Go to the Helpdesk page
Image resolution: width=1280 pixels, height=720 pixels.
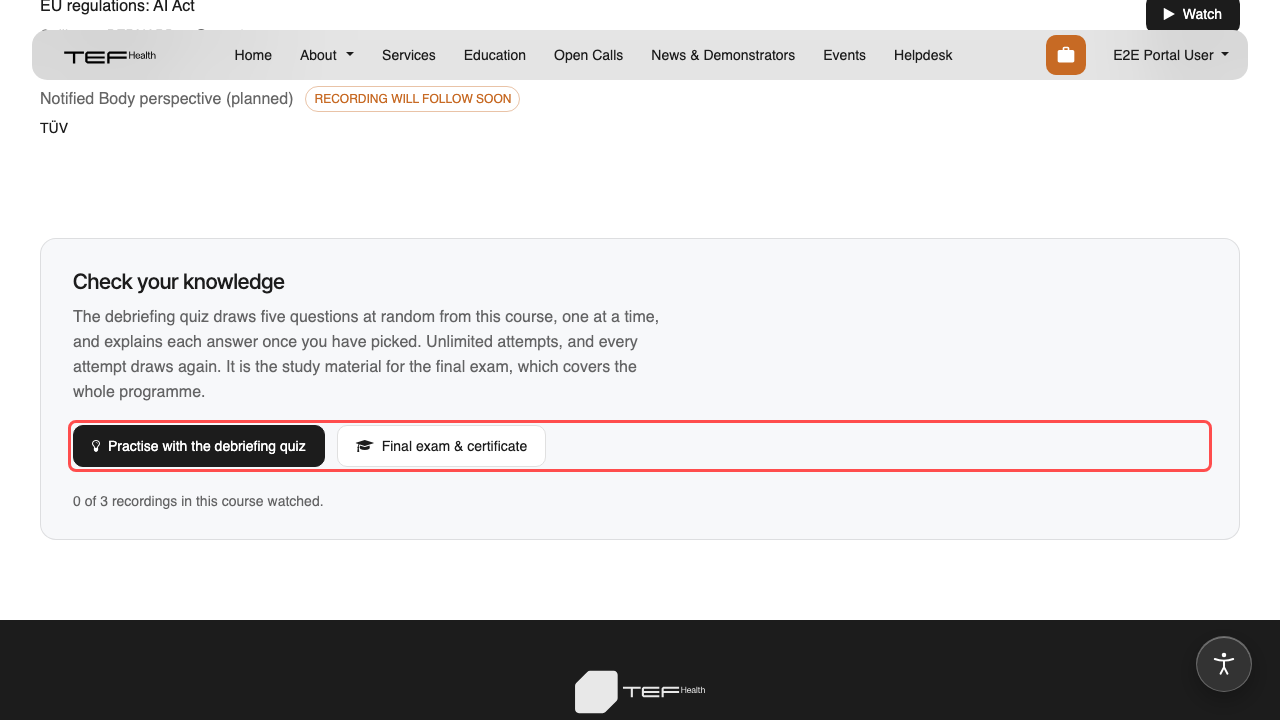(x=923, y=55)
